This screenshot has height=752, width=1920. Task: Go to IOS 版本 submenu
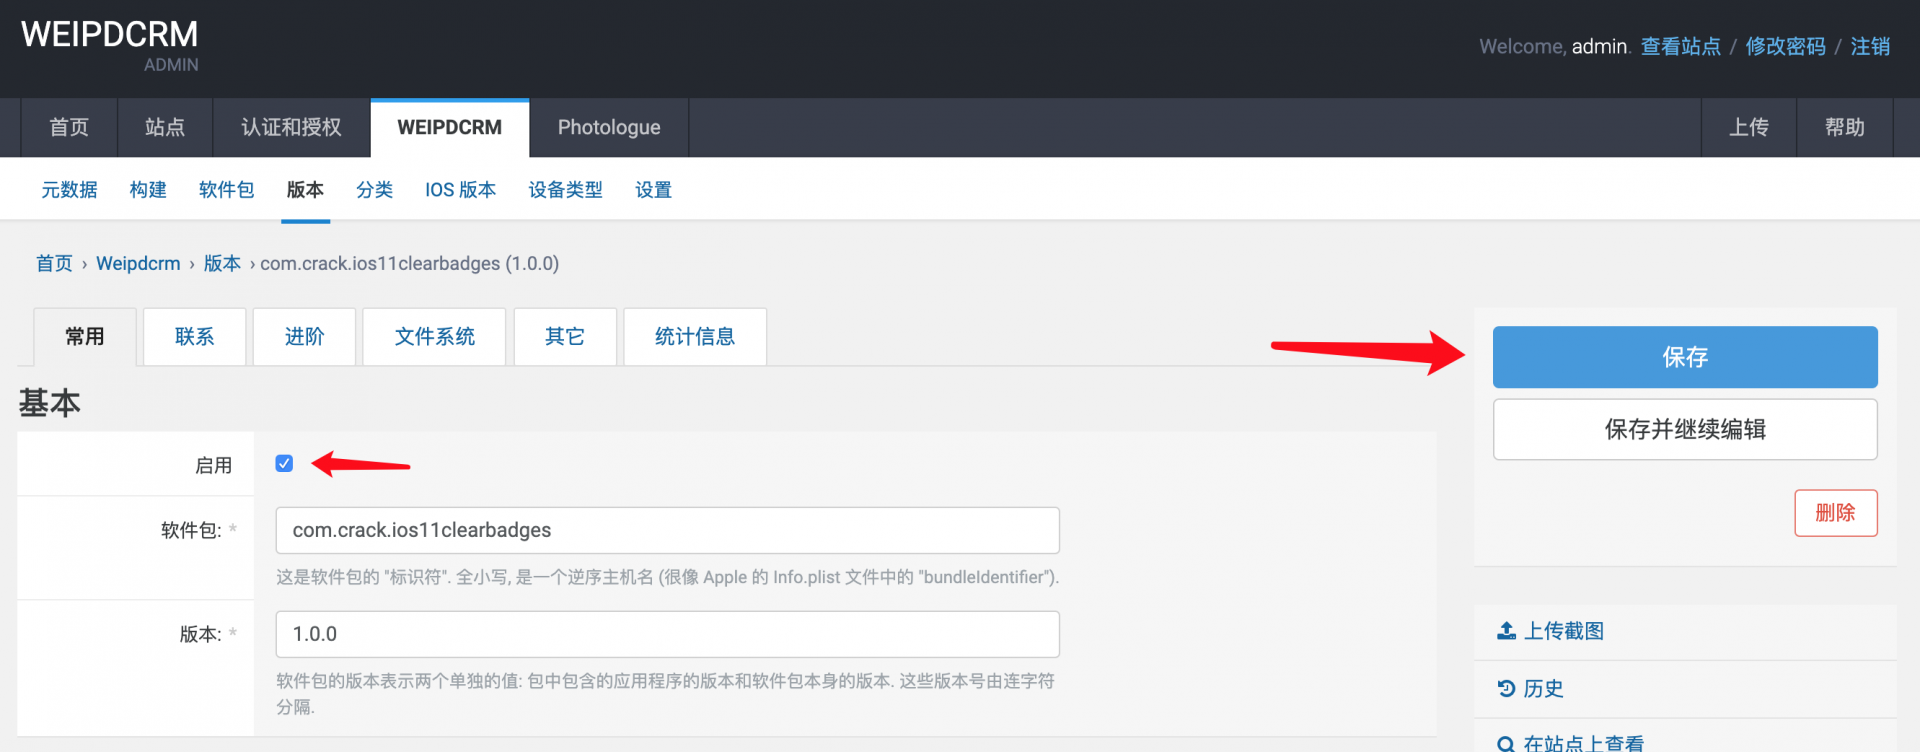(x=460, y=190)
